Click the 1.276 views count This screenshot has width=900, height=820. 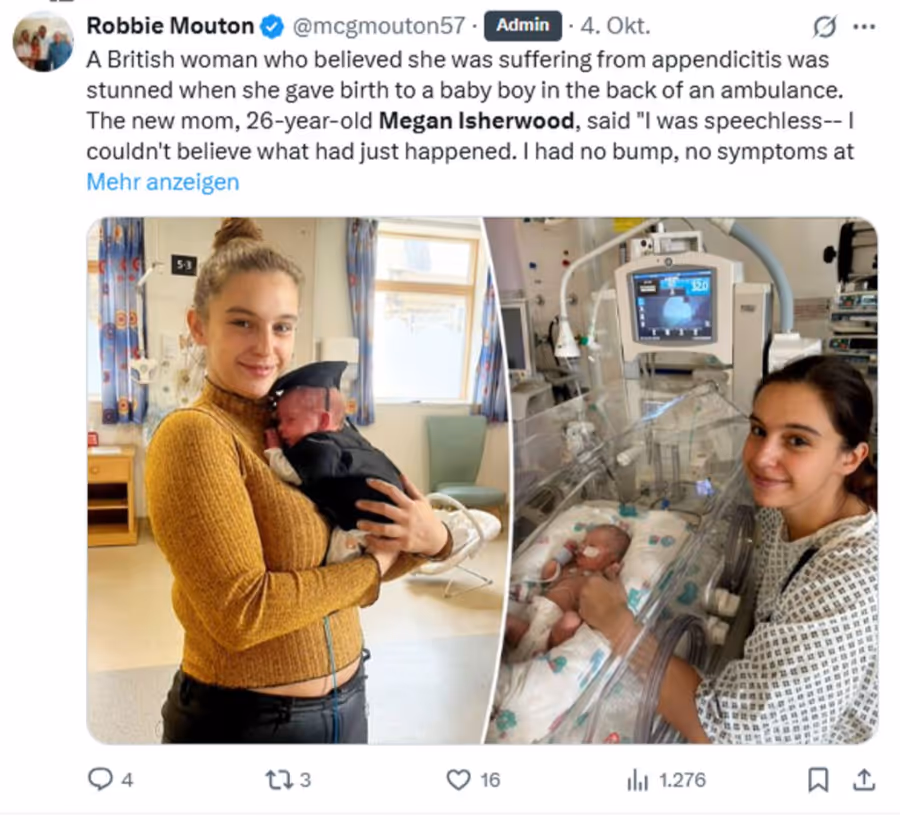[682, 780]
